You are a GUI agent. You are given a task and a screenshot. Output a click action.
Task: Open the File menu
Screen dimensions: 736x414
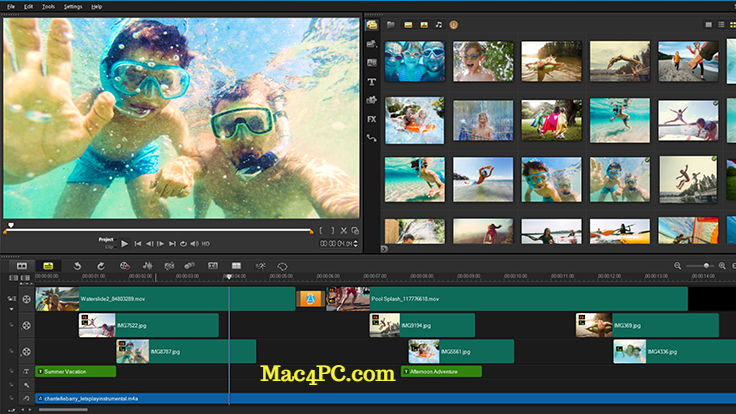(x=11, y=7)
